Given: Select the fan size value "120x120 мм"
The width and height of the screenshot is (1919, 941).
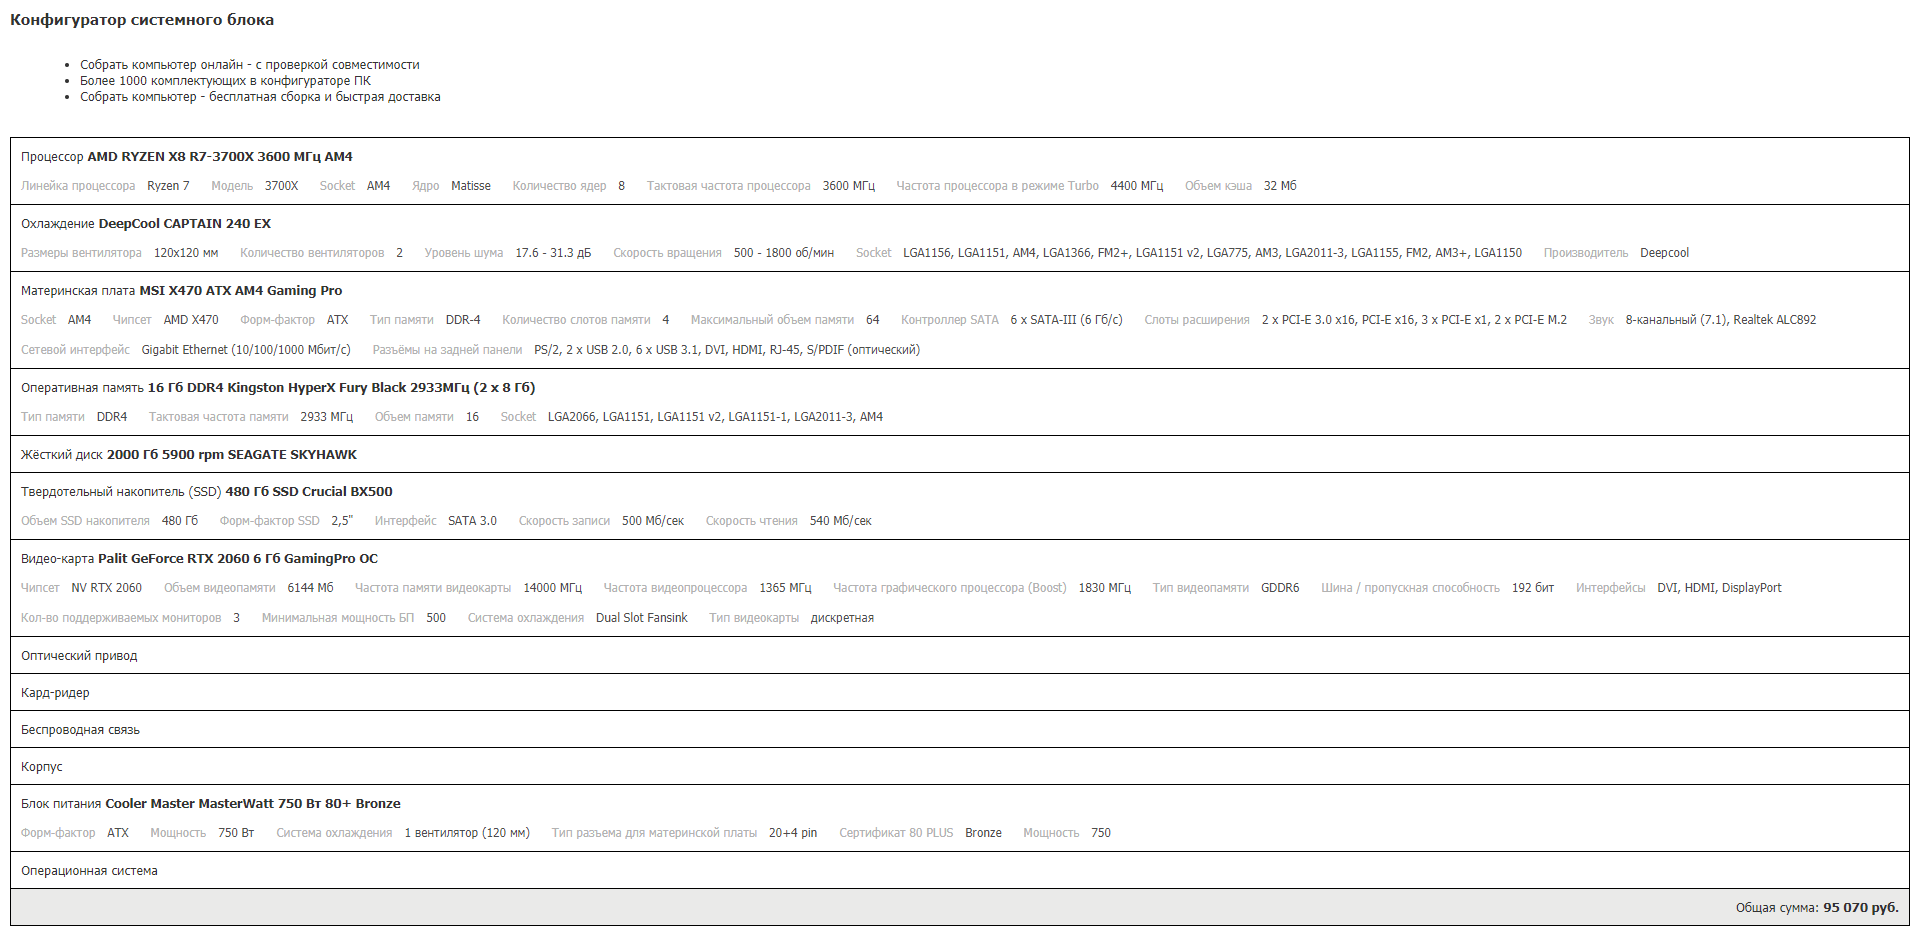Looking at the screenshot, I should coord(186,253).
